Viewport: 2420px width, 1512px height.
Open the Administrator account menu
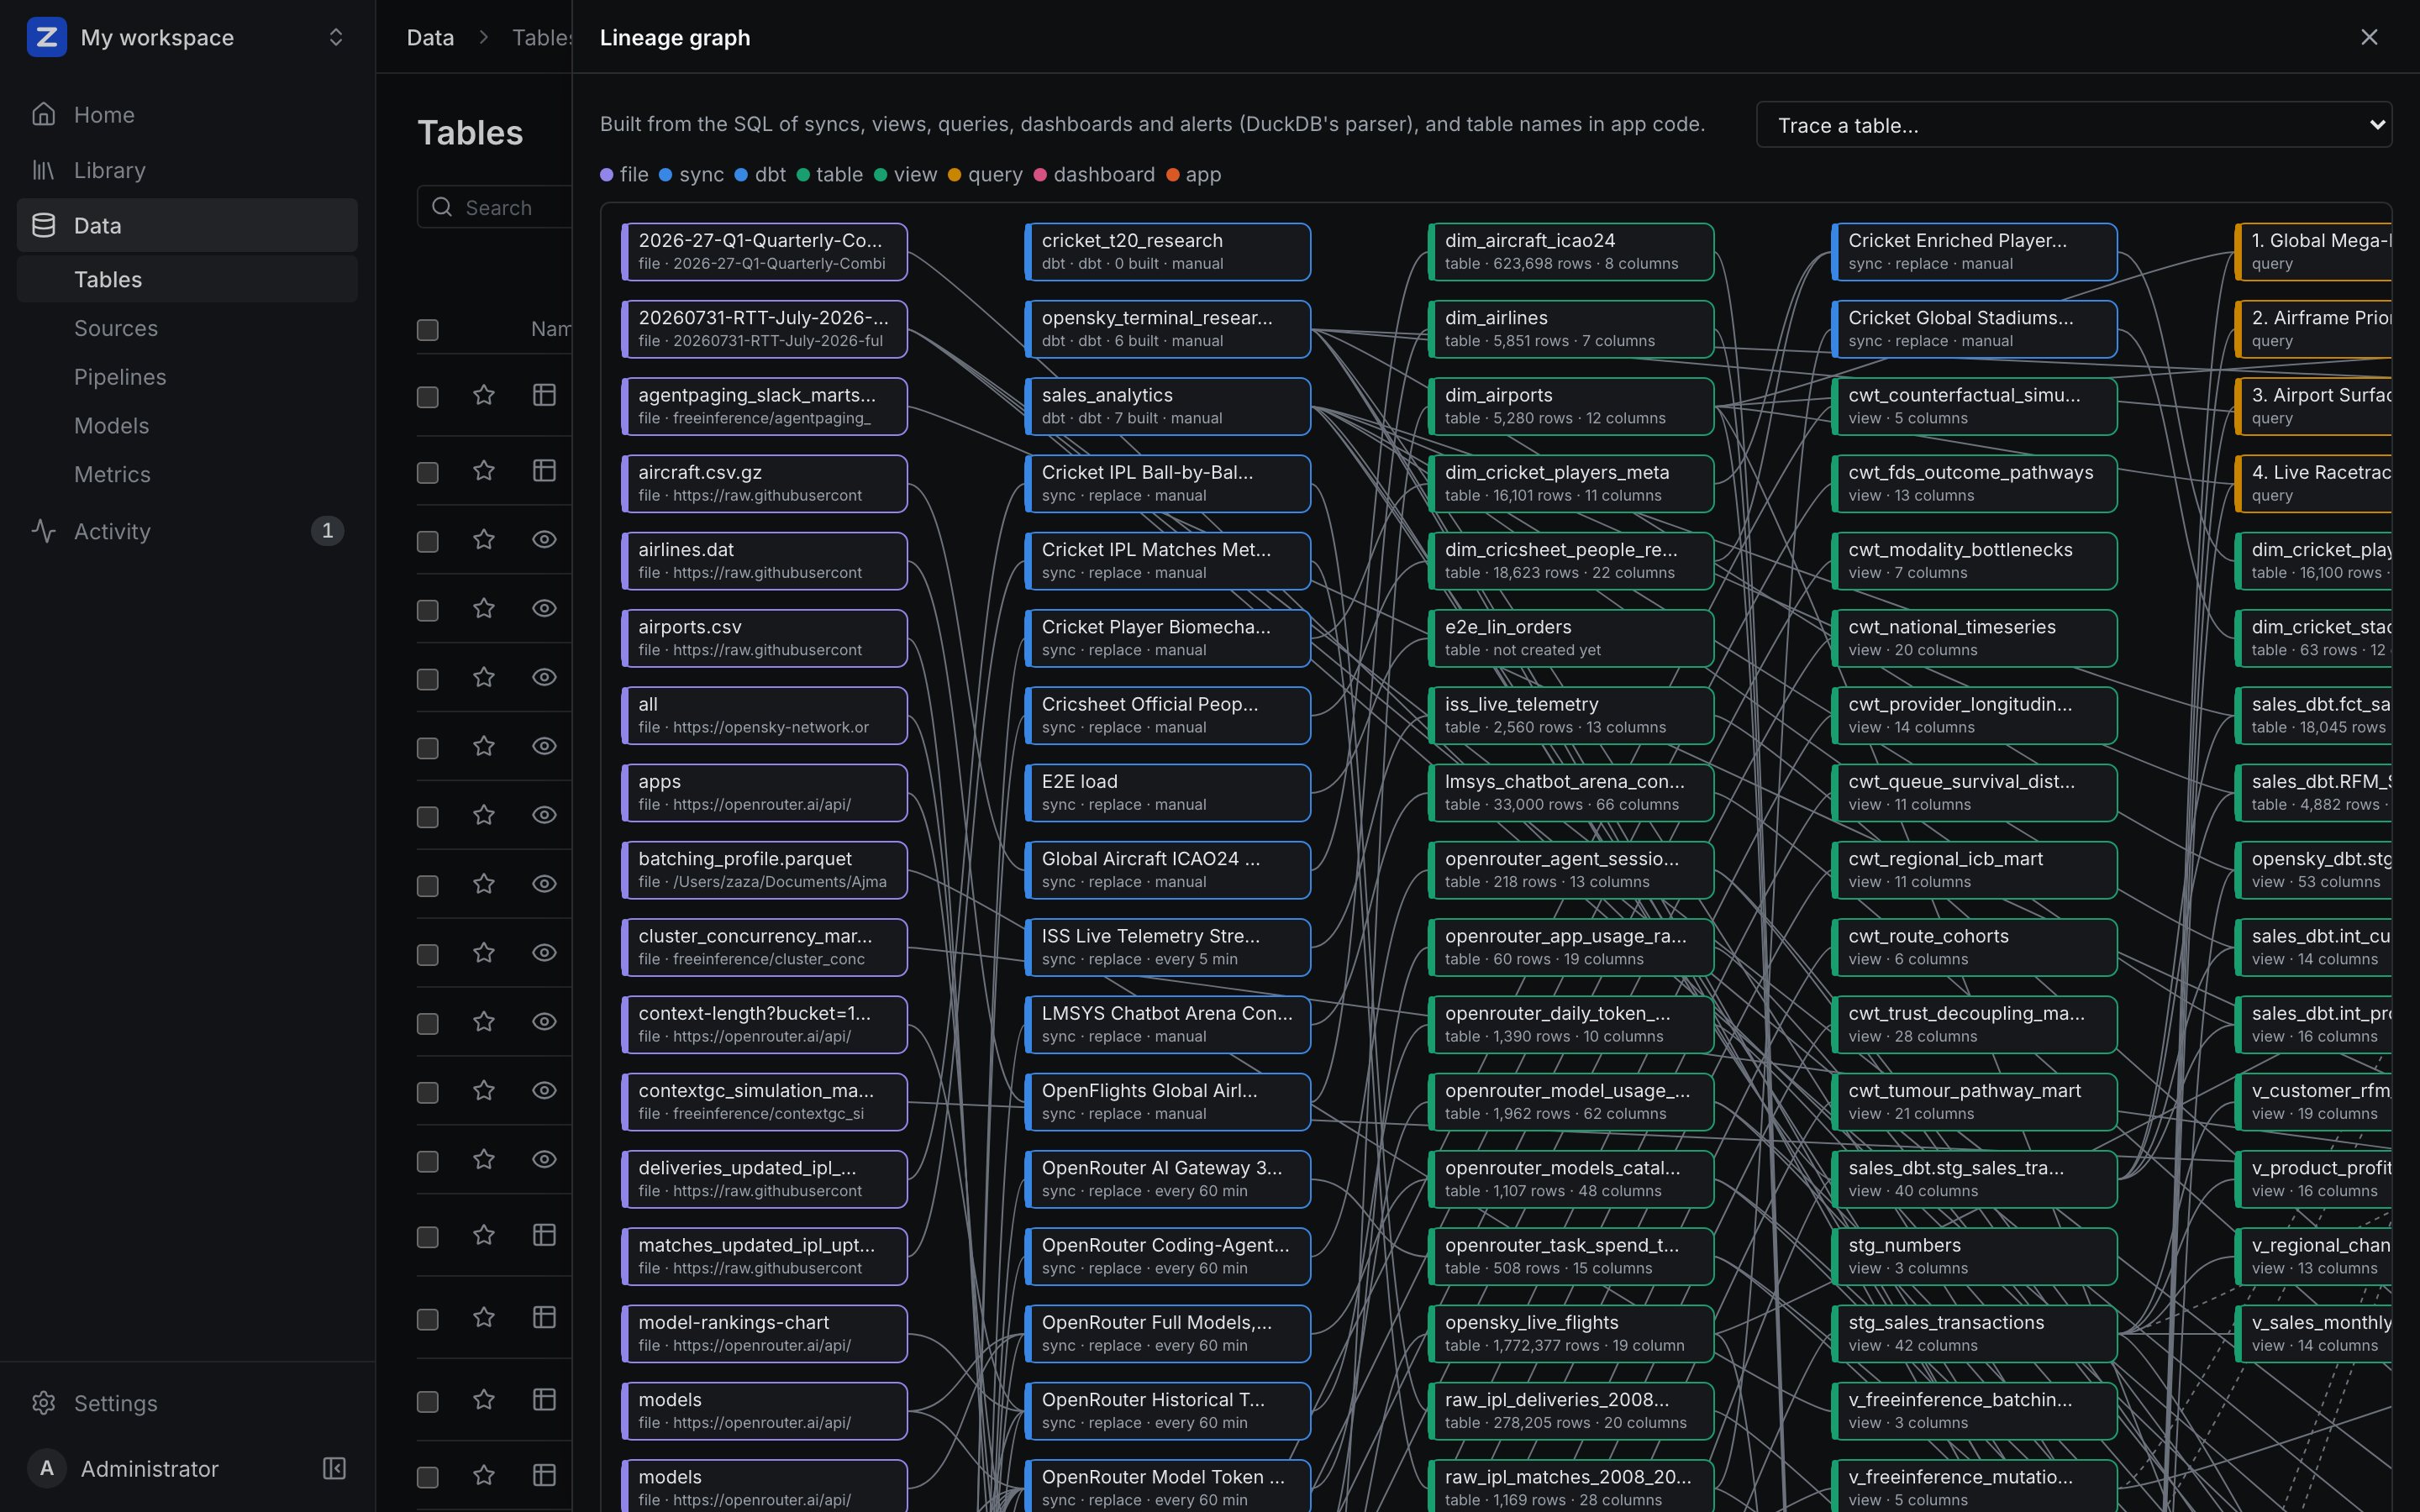point(149,1468)
